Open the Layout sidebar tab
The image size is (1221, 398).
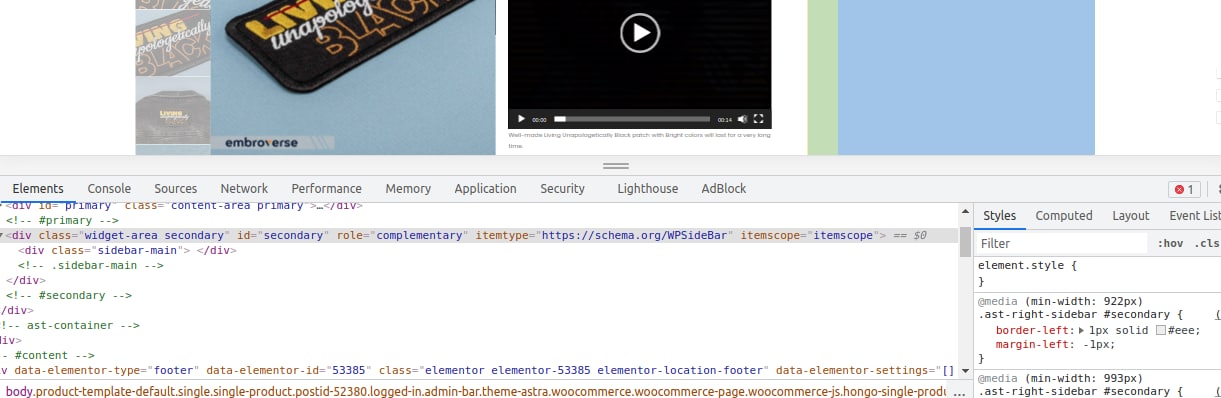[x=1131, y=215]
